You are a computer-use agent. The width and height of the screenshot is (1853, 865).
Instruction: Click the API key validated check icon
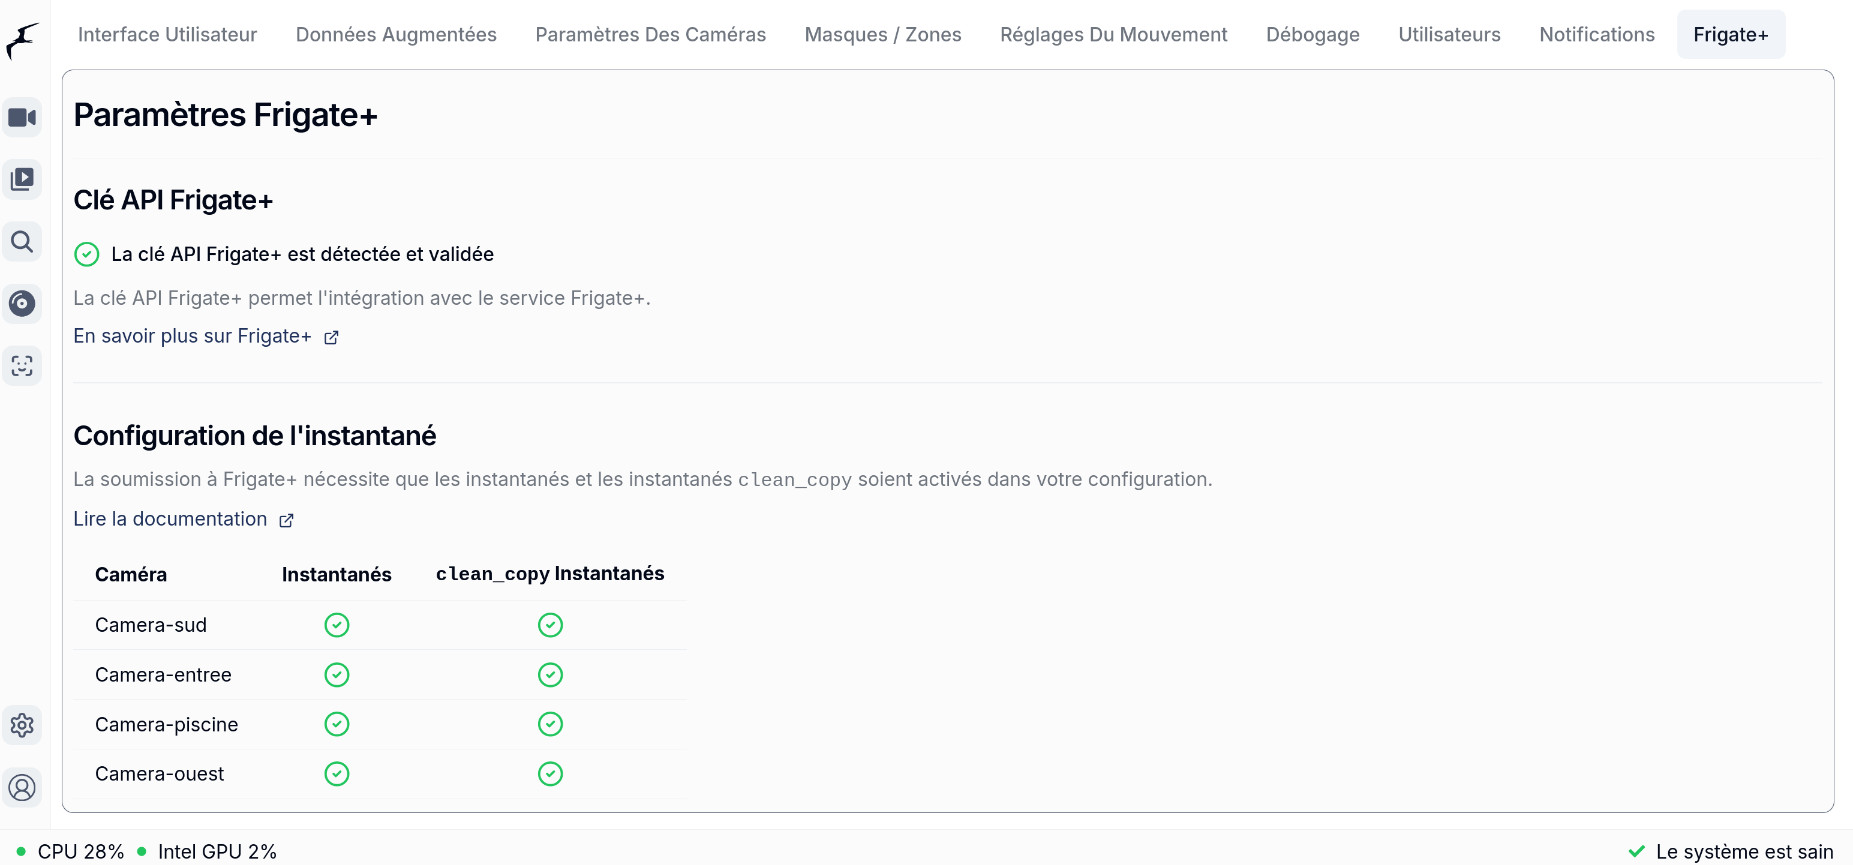pyautogui.click(x=87, y=254)
